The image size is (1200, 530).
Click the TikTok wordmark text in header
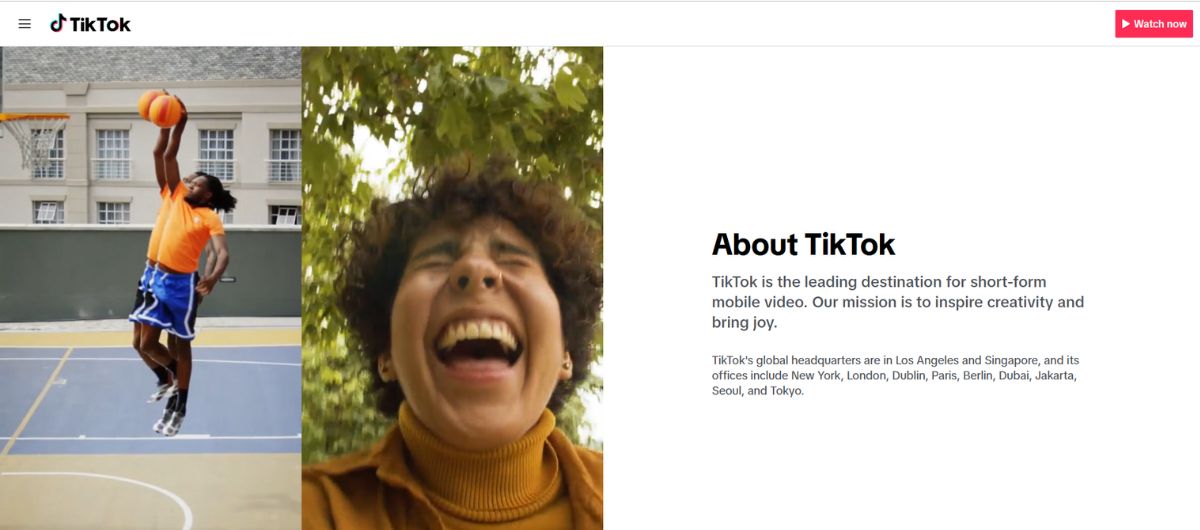point(100,24)
